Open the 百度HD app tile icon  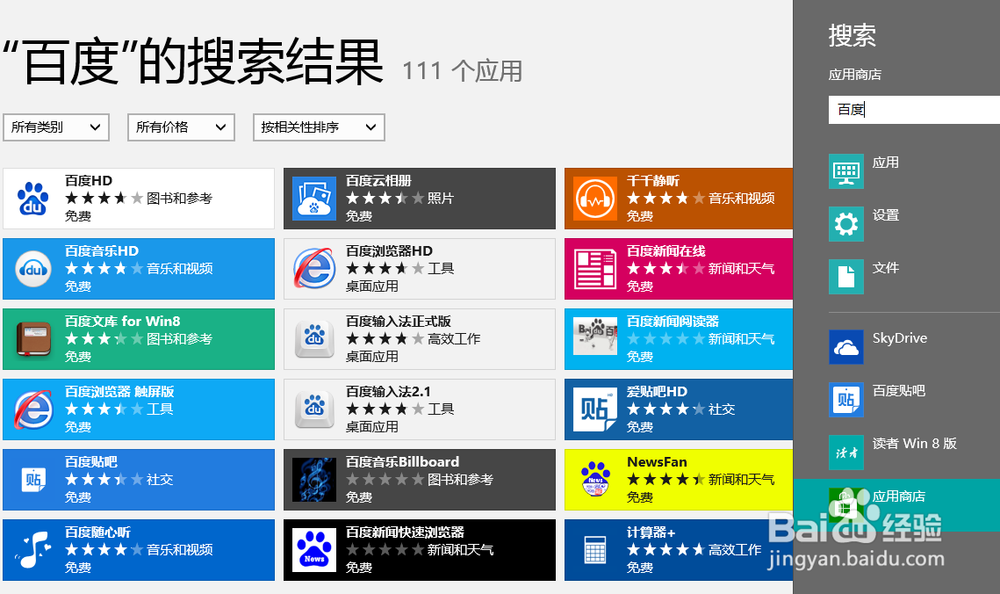pos(30,198)
